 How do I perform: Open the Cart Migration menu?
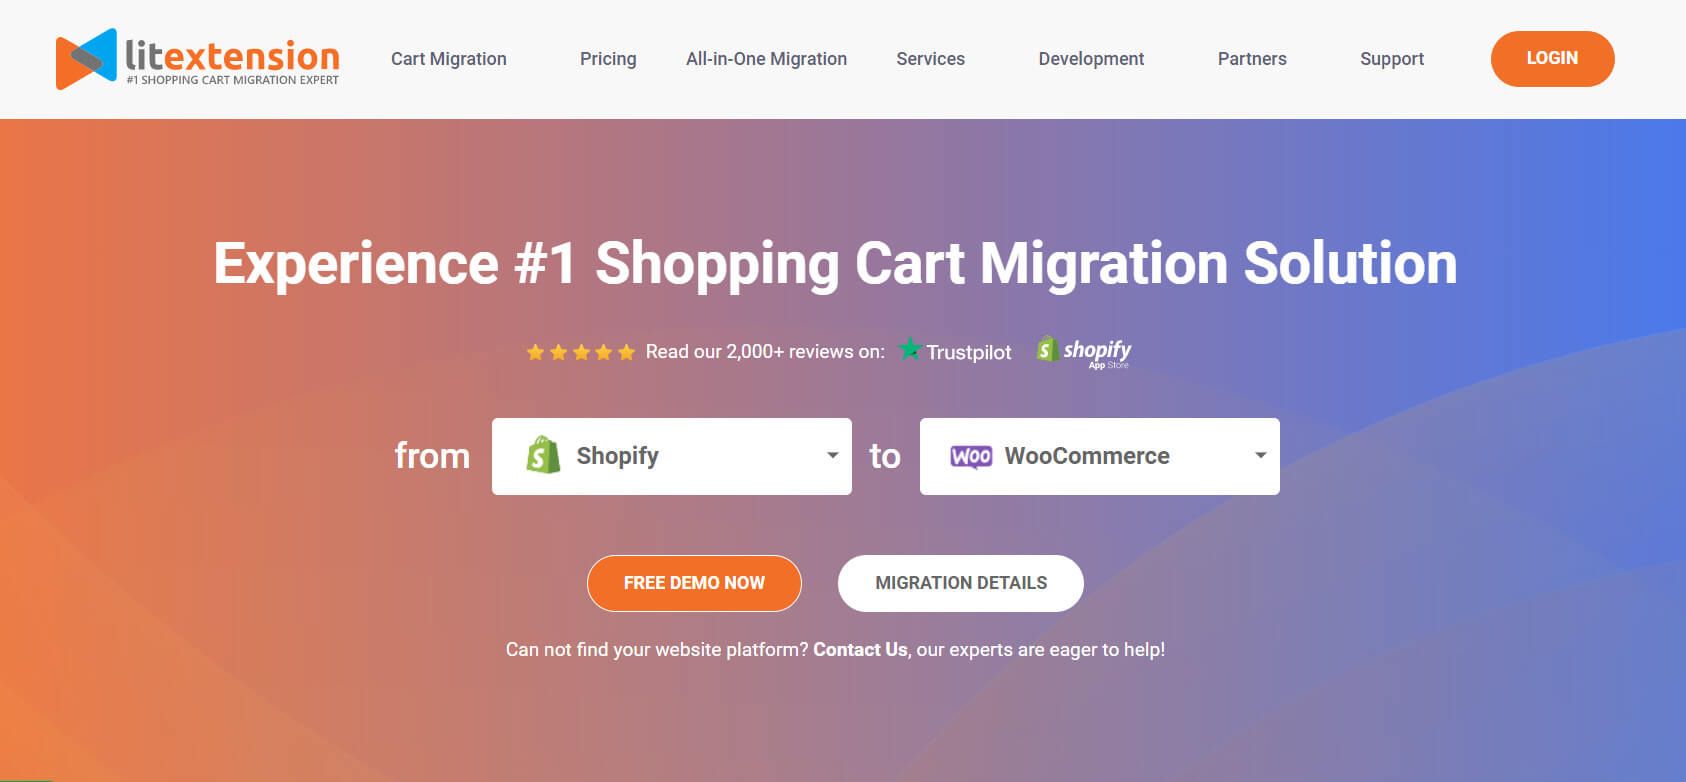pos(449,59)
